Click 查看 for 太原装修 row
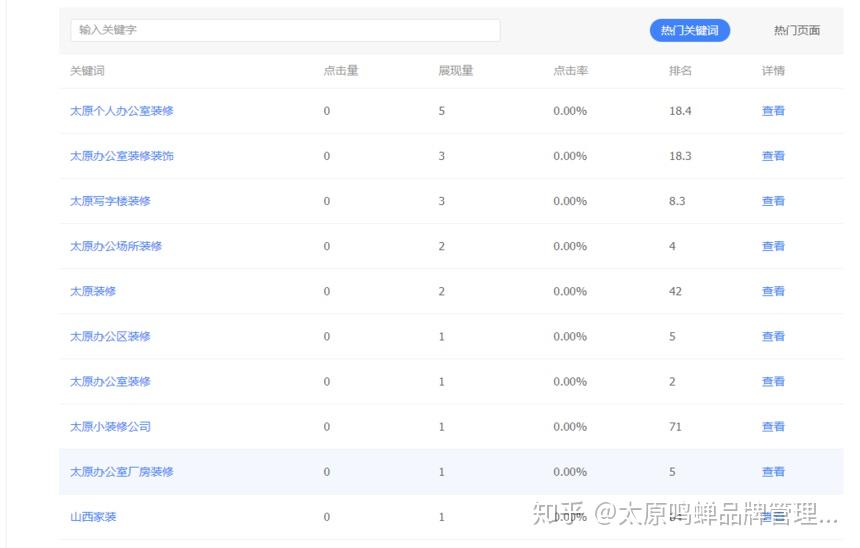This screenshot has height=548, width=860. tap(773, 291)
